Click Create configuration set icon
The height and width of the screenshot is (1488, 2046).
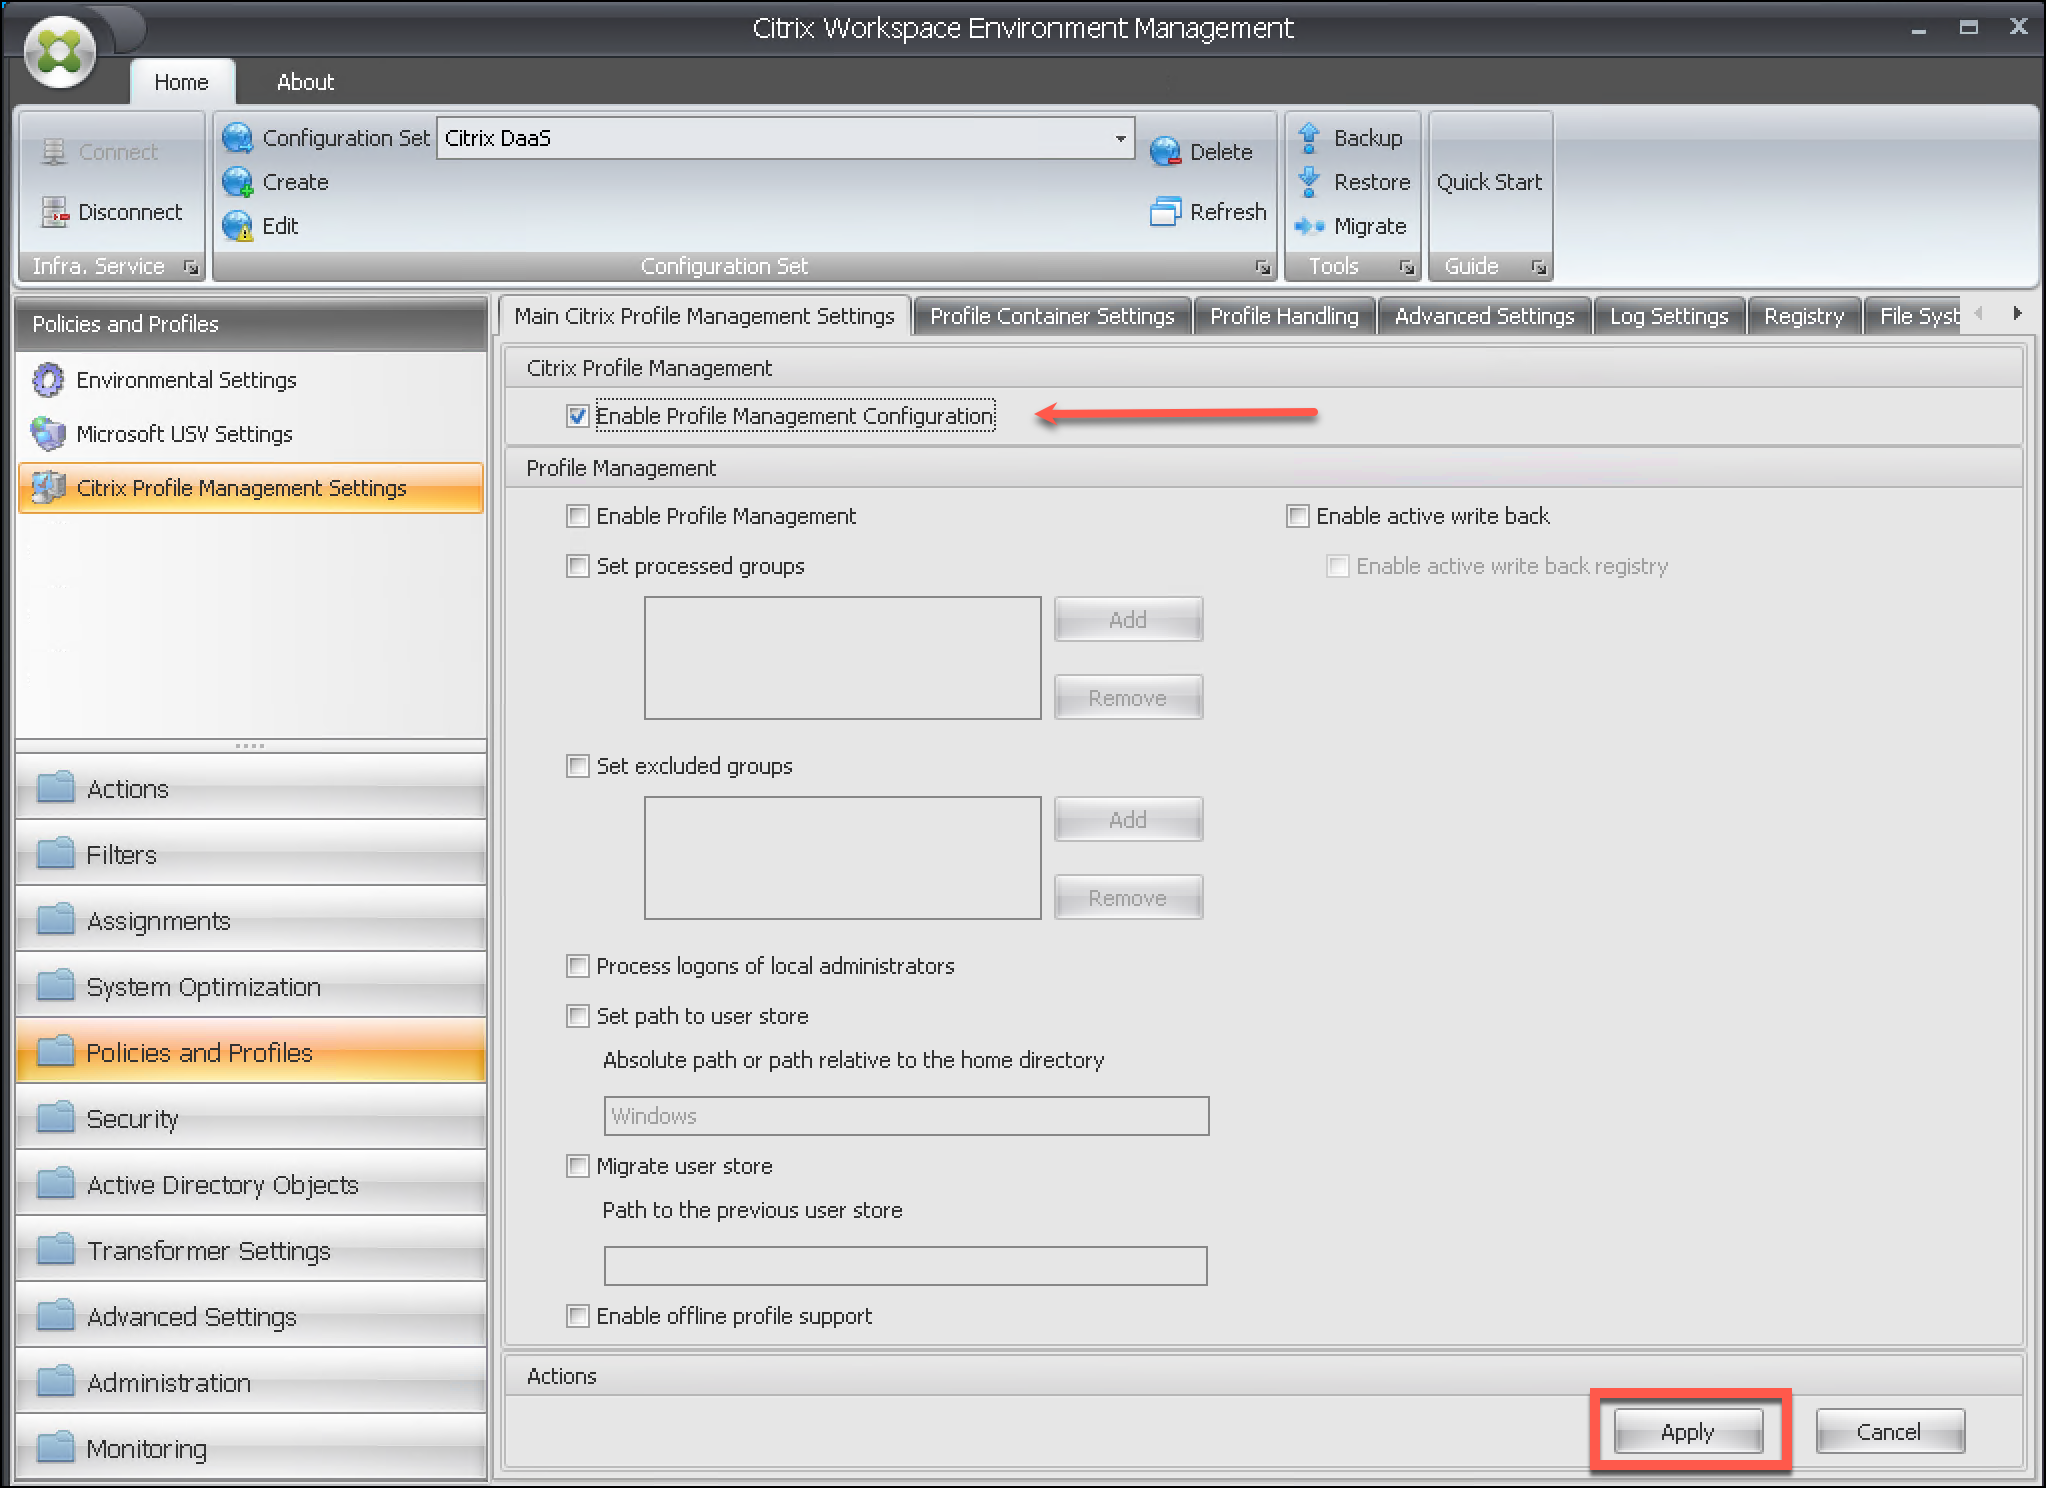238,182
